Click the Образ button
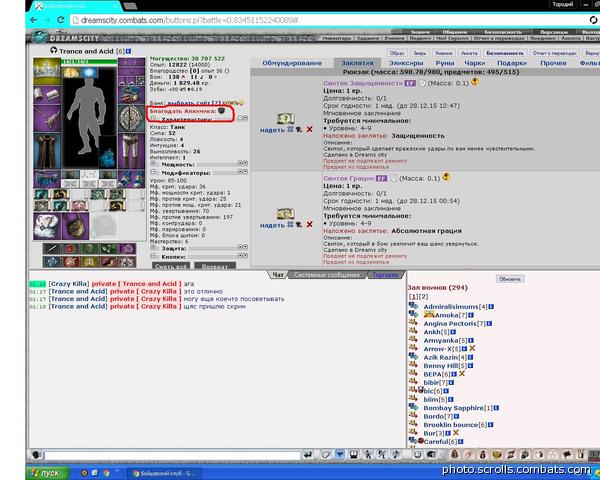 (397, 53)
